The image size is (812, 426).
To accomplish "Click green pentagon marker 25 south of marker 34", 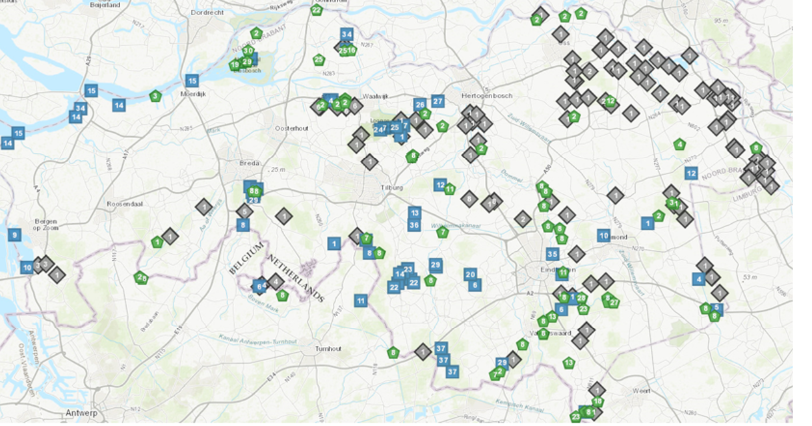I will point(319,60).
